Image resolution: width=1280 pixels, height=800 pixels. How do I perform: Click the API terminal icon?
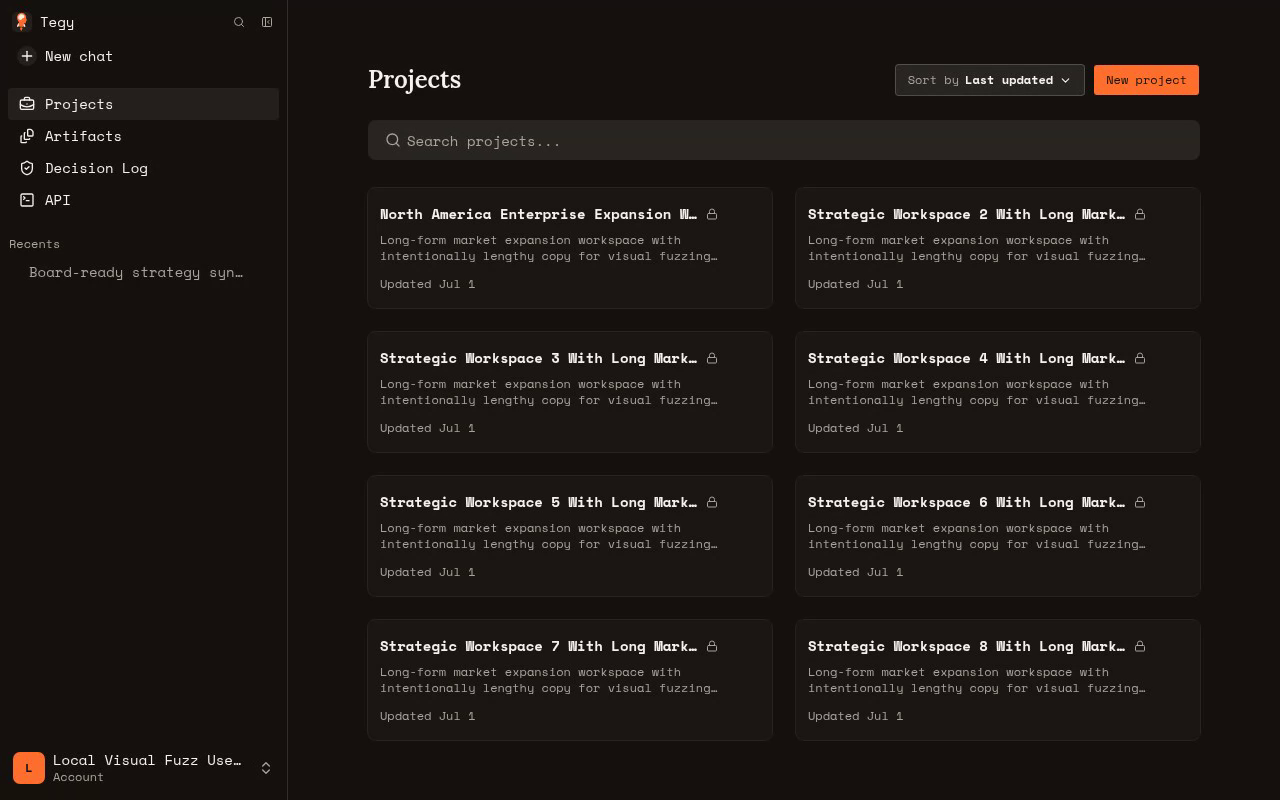click(27, 200)
